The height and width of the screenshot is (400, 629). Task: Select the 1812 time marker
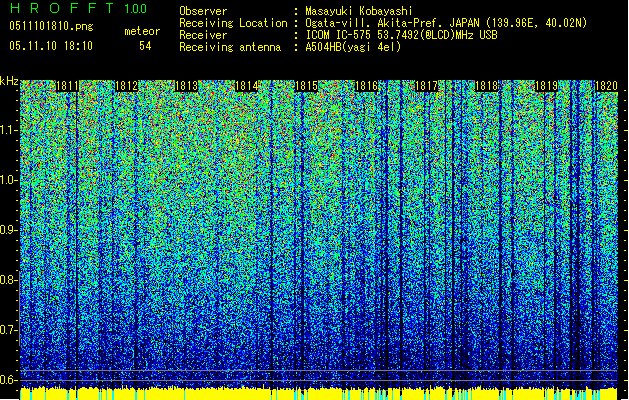click(127, 86)
